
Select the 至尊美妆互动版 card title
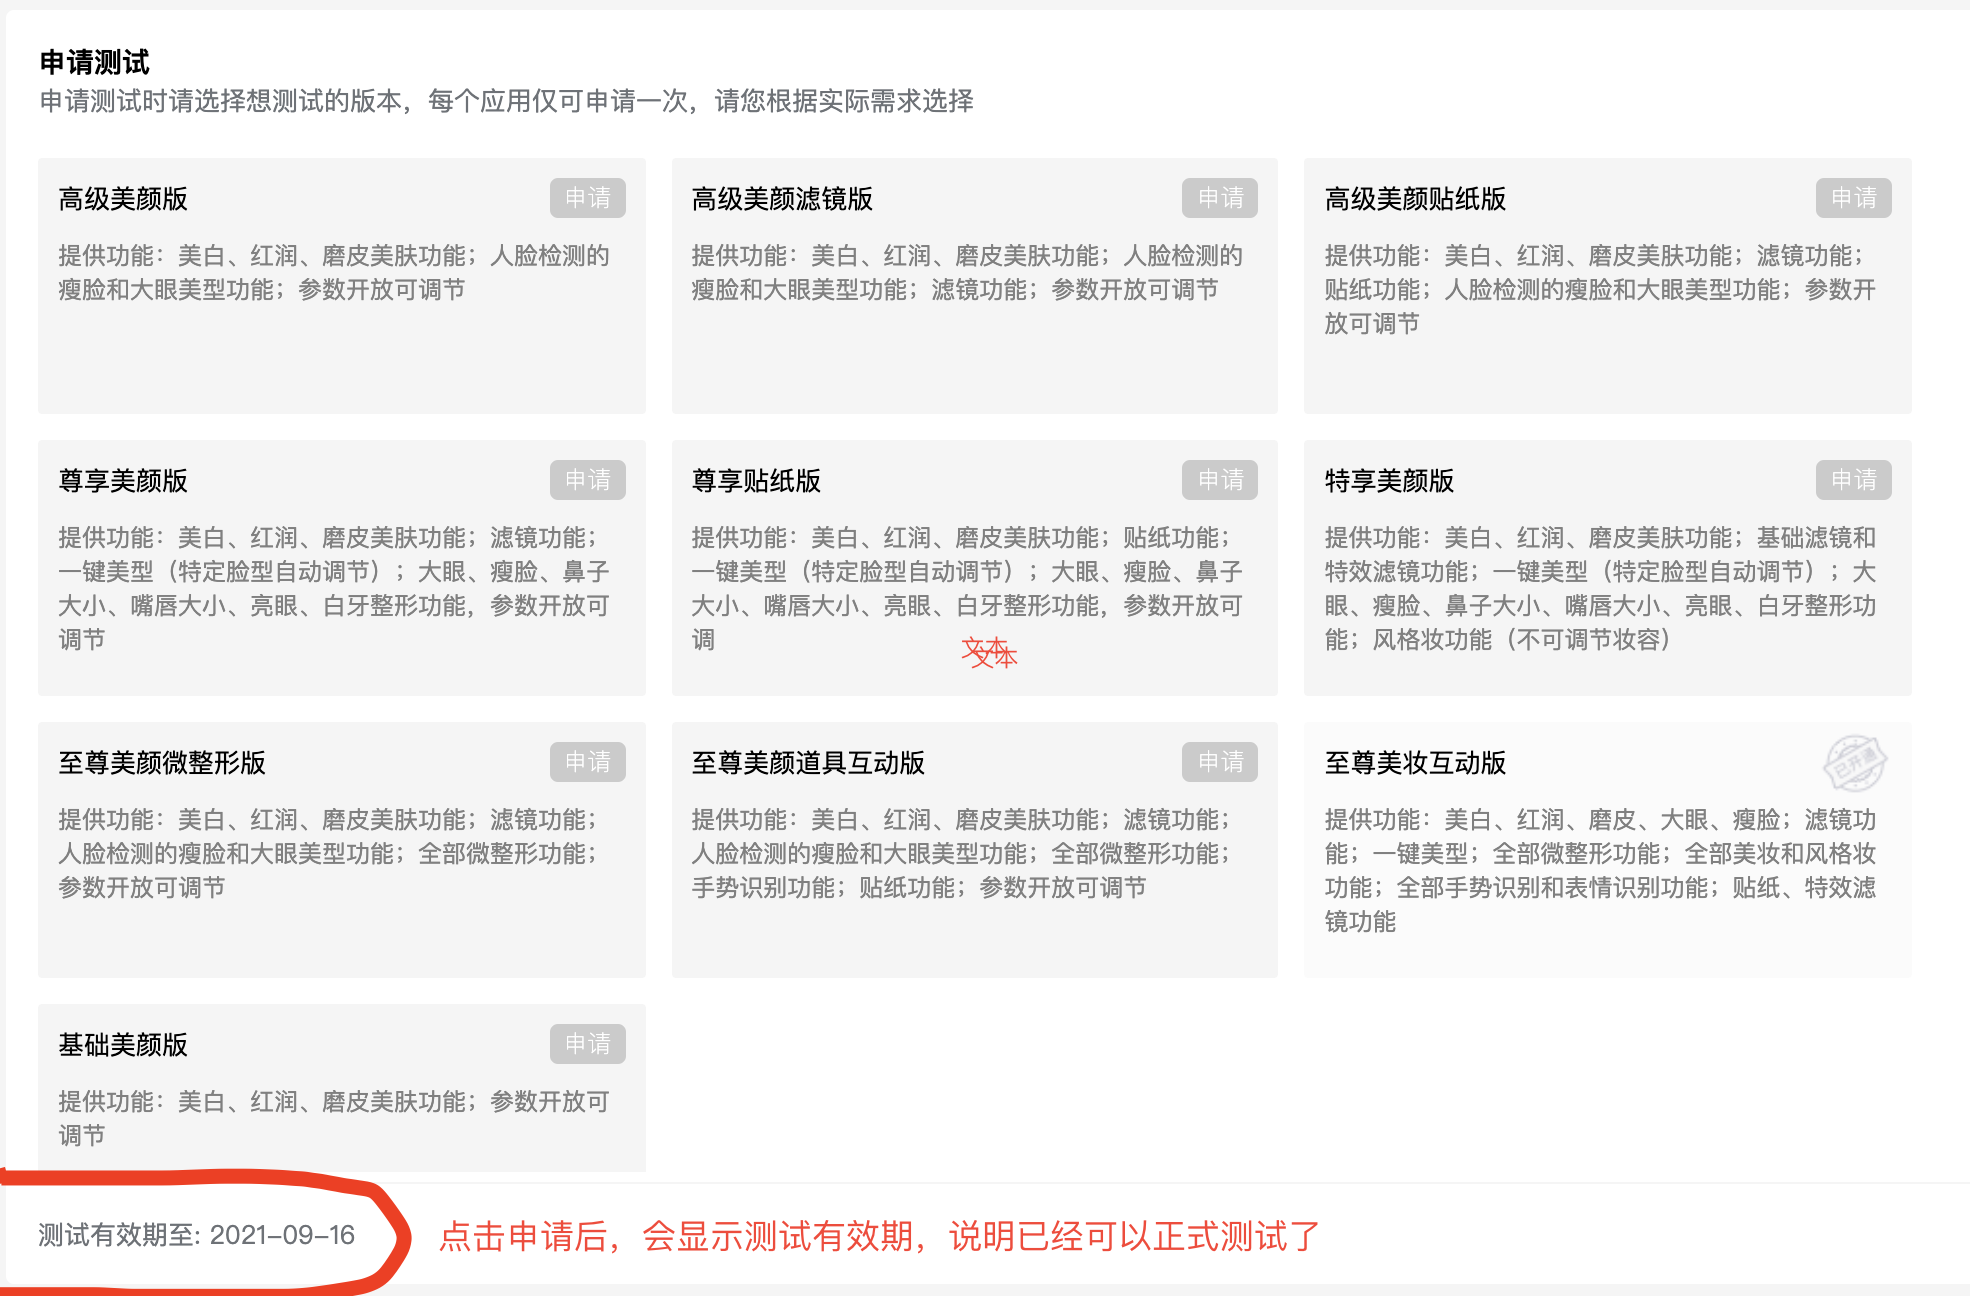tap(1415, 763)
